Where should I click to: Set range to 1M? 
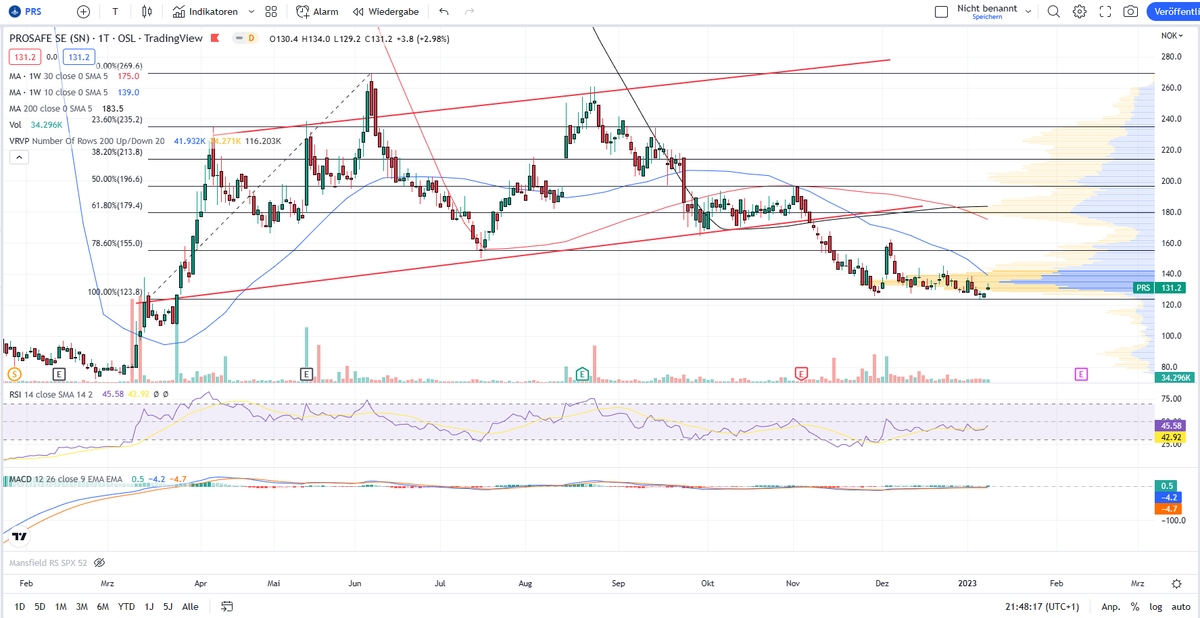(61, 606)
